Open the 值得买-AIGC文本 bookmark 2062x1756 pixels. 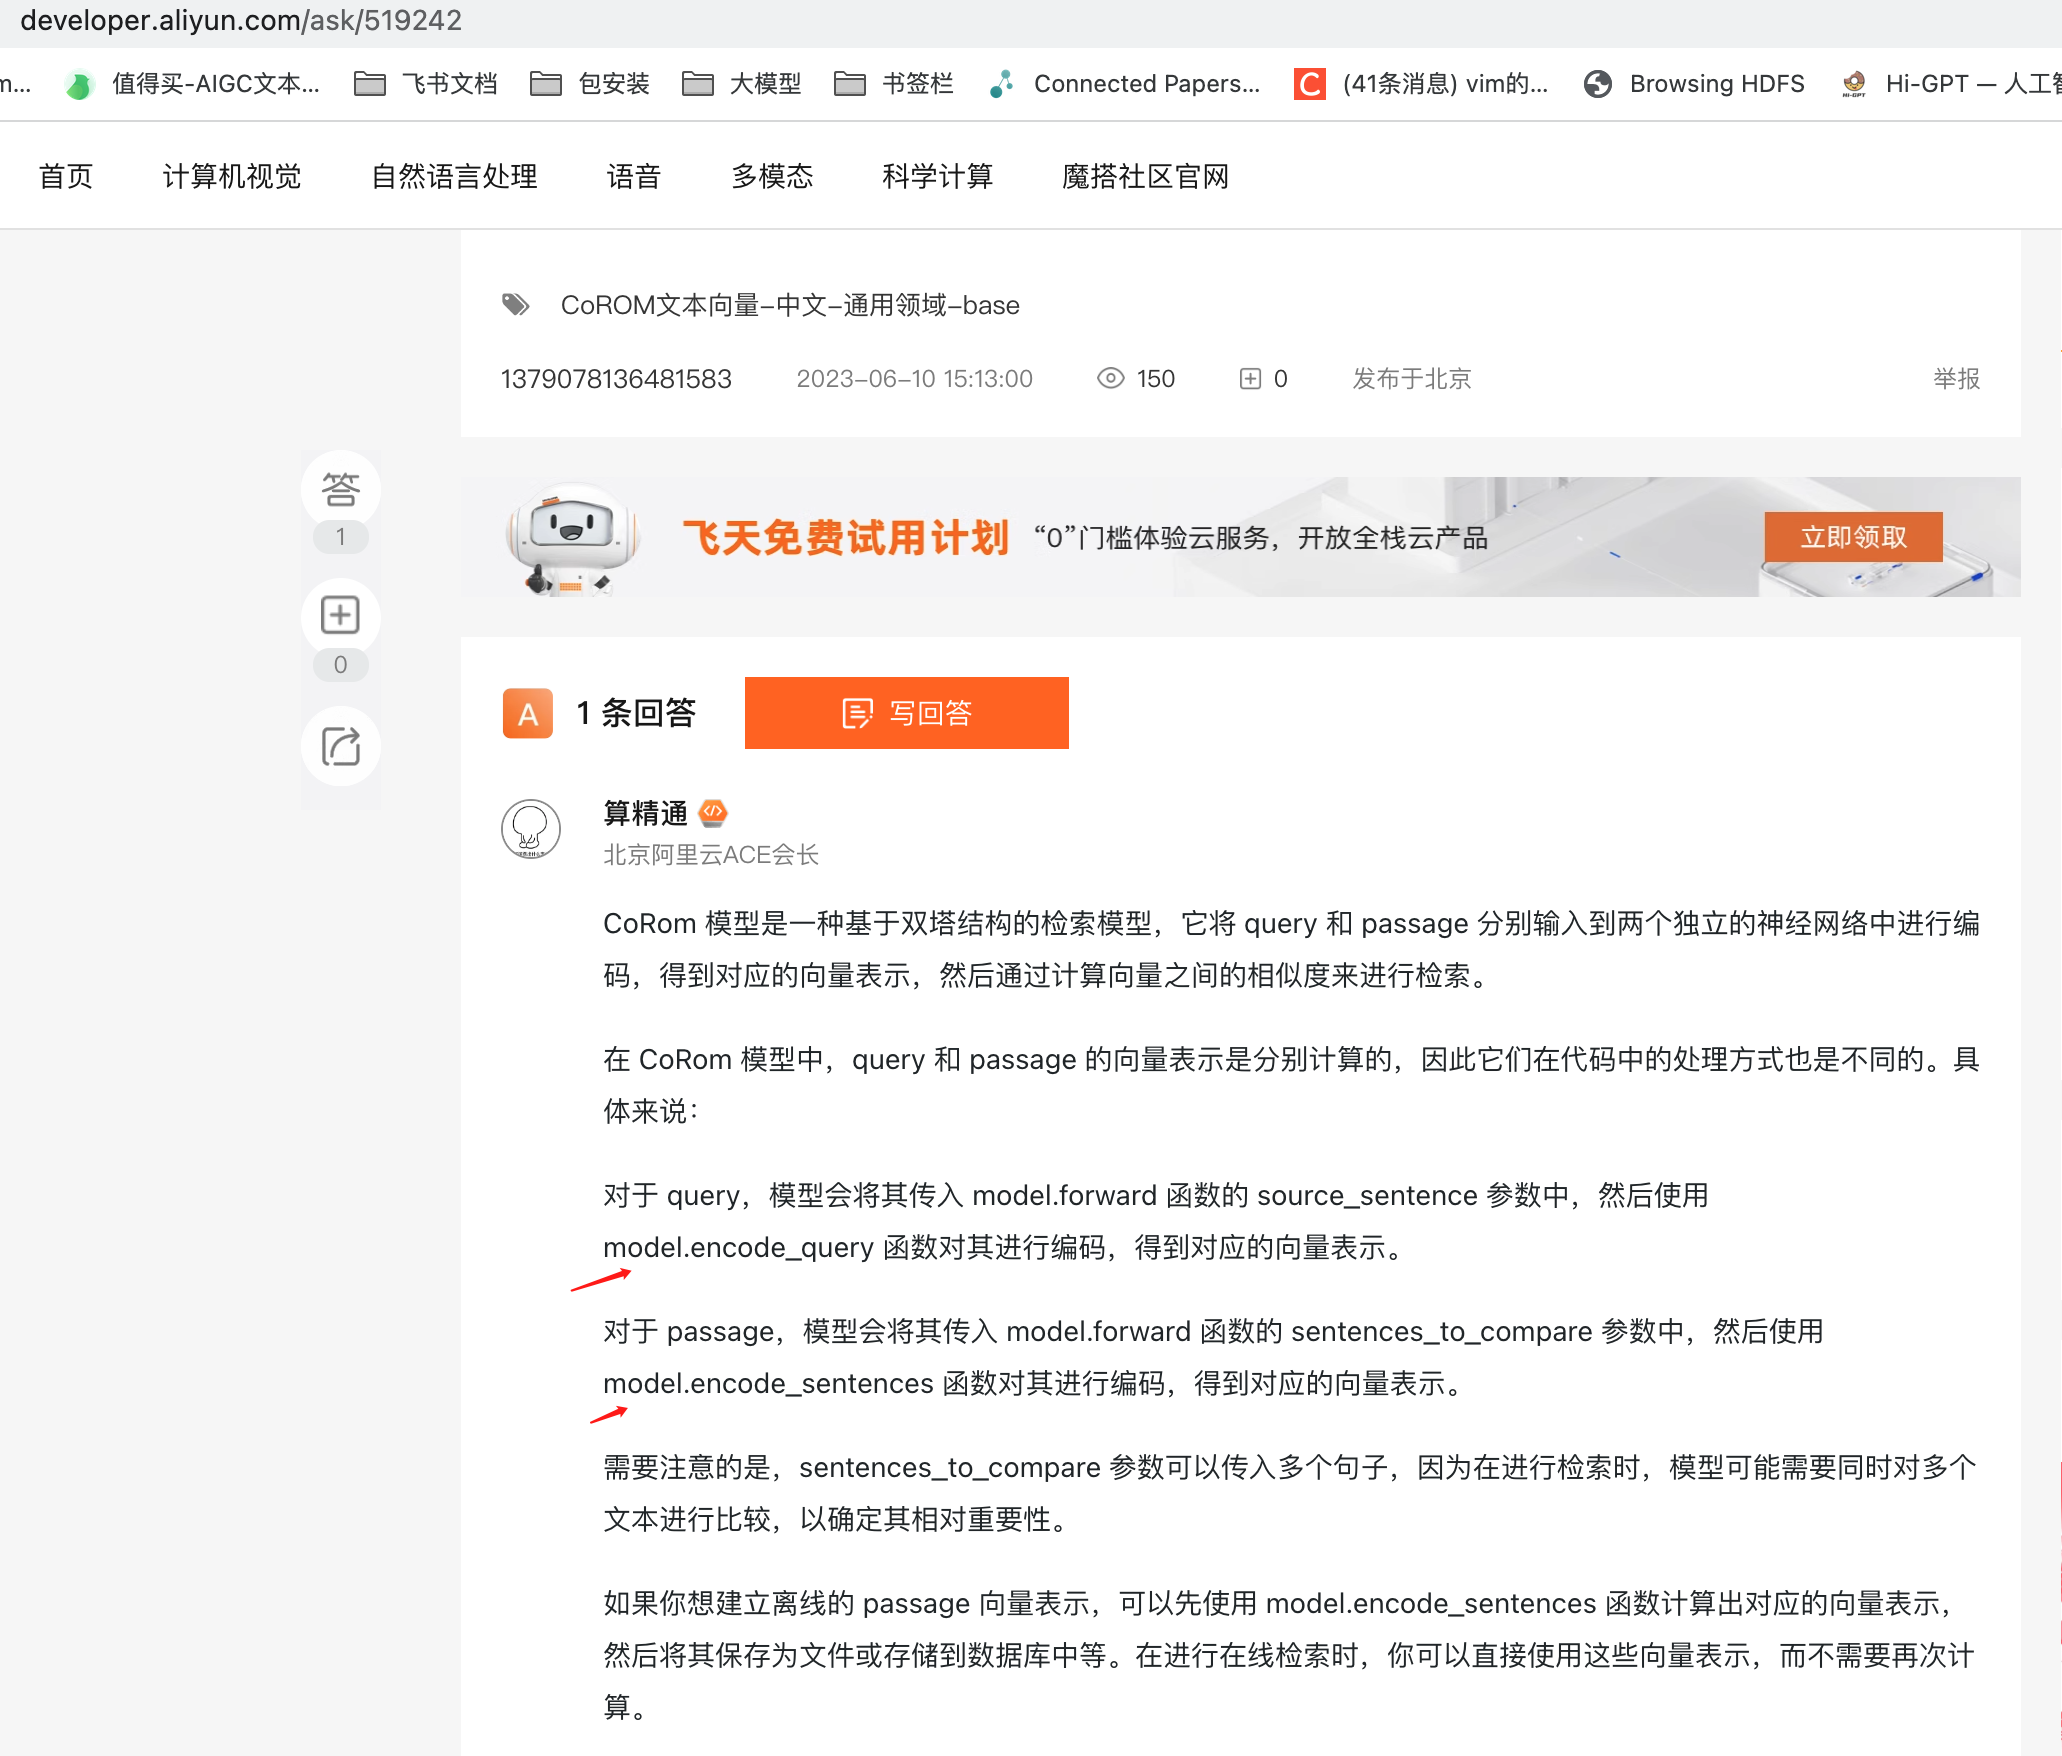tap(193, 84)
